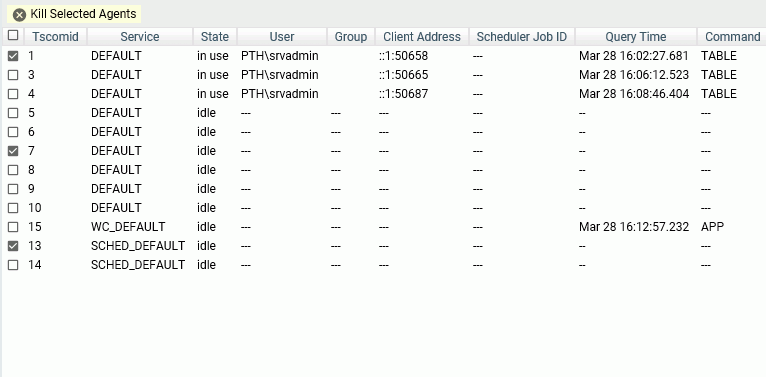The image size is (766, 377).
Task: Sort by the Query Time column header
Action: tap(636, 37)
